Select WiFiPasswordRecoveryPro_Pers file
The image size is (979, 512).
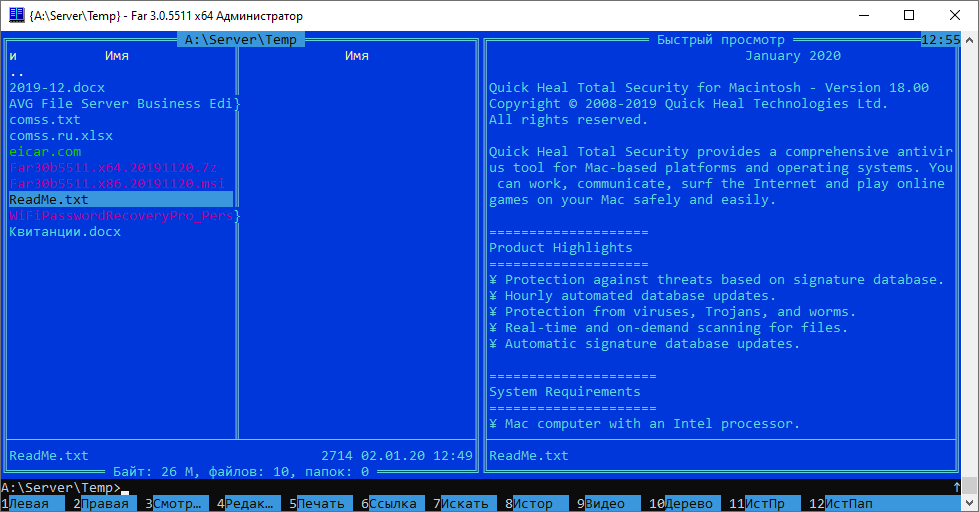[121, 215]
